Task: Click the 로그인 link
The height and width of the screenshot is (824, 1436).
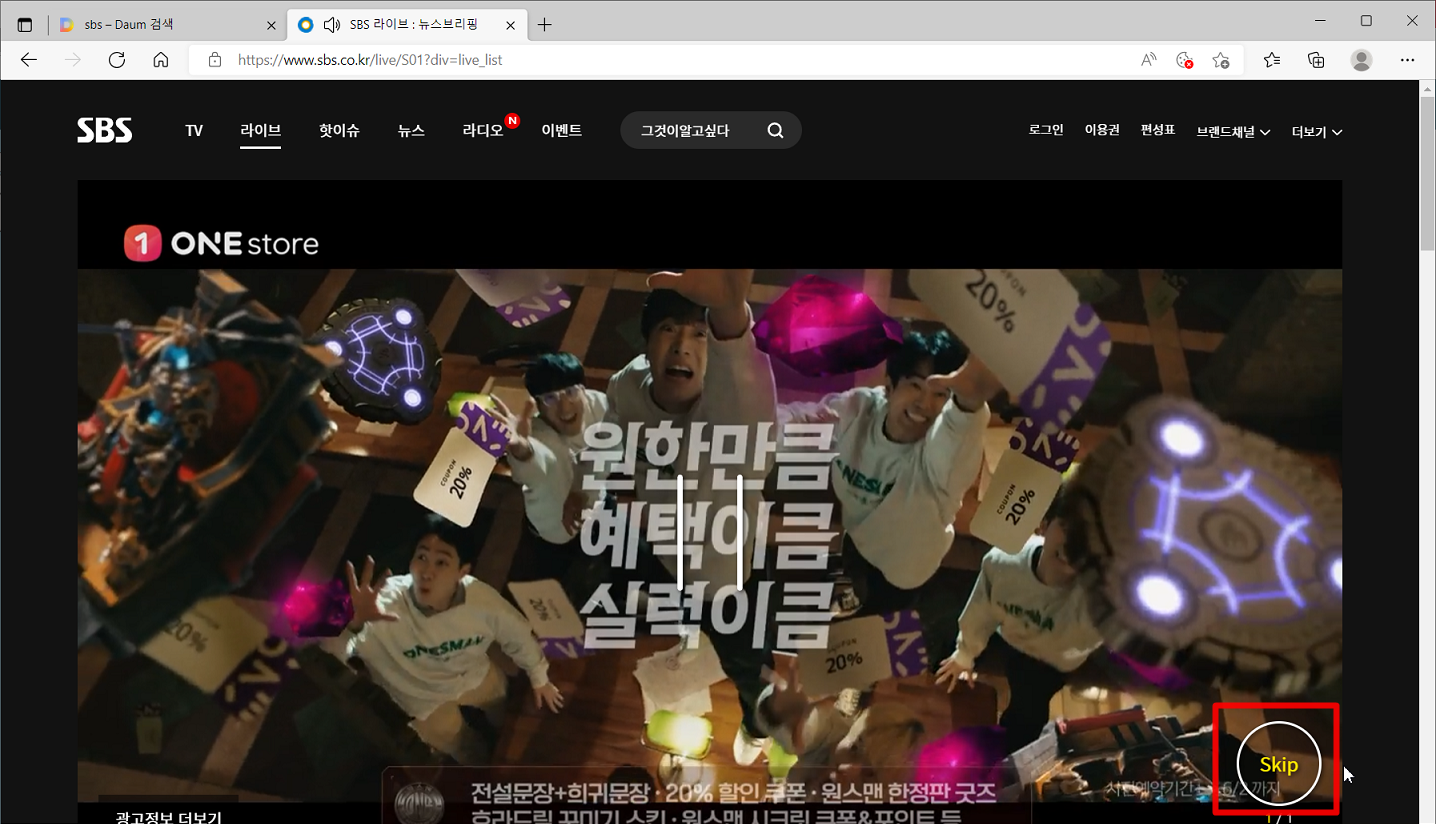Action: tap(1046, 130)
